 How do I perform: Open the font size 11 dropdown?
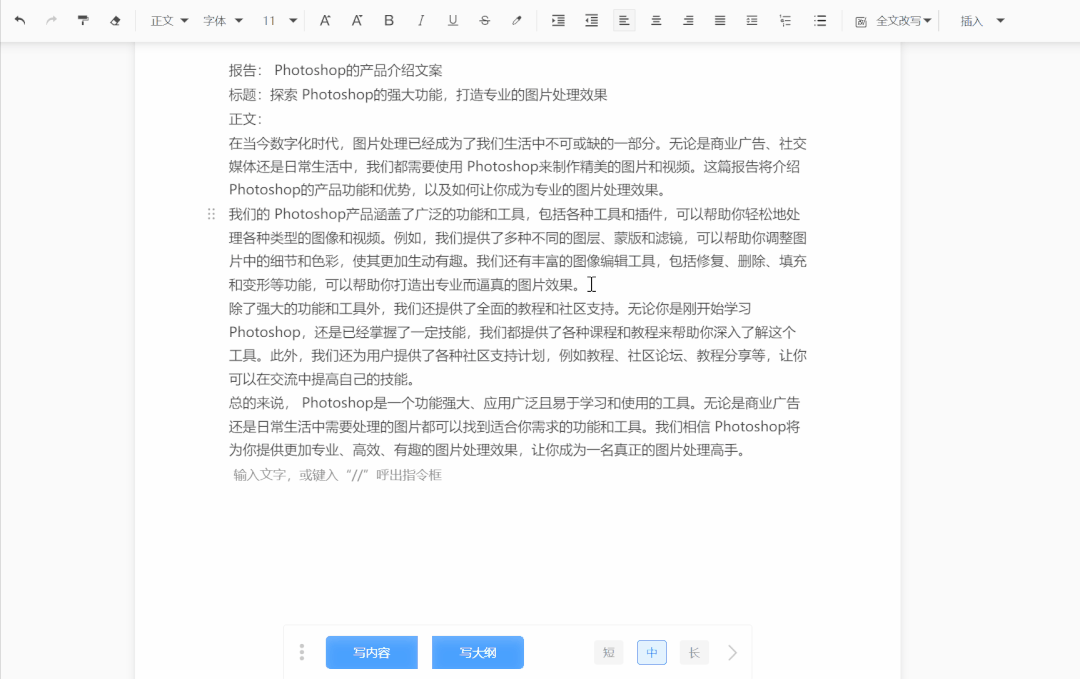coord(279,21)
